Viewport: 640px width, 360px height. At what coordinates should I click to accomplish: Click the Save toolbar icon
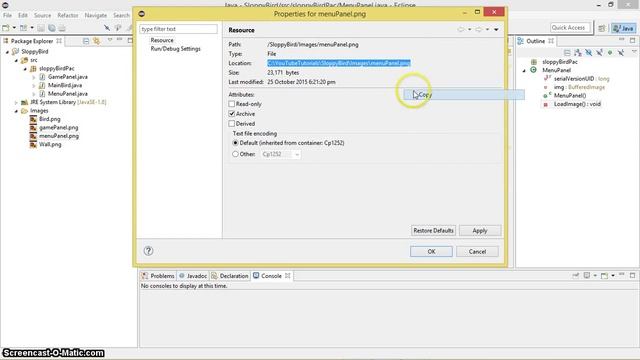point(41,28)
